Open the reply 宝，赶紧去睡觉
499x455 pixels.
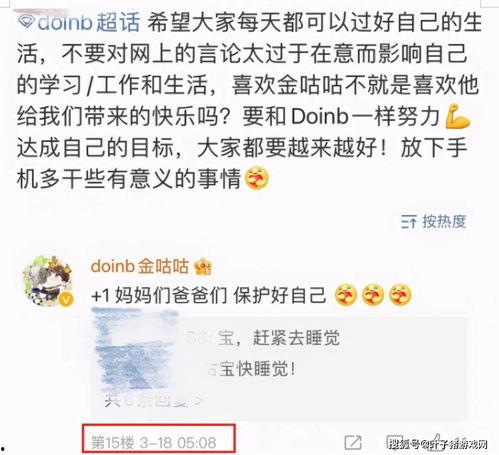tap(279, 338)
